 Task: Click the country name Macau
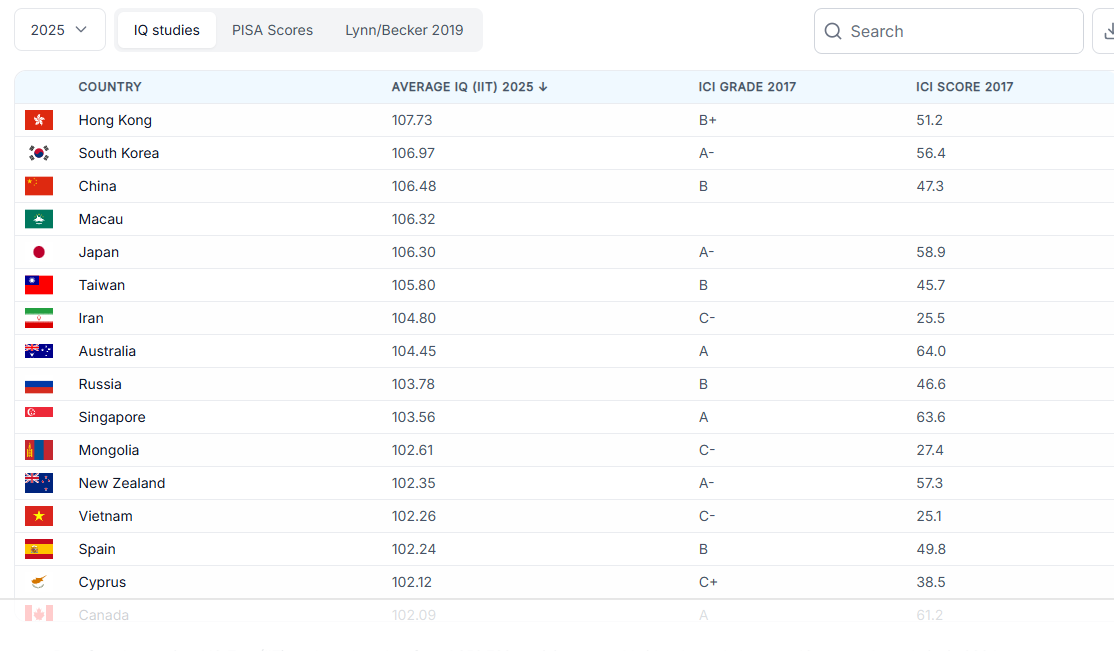click(x=101, y=219)
